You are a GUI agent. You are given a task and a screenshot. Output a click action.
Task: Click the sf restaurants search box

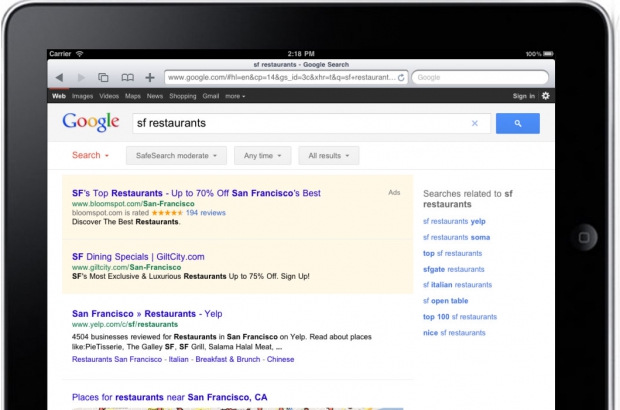coord(312,123)
